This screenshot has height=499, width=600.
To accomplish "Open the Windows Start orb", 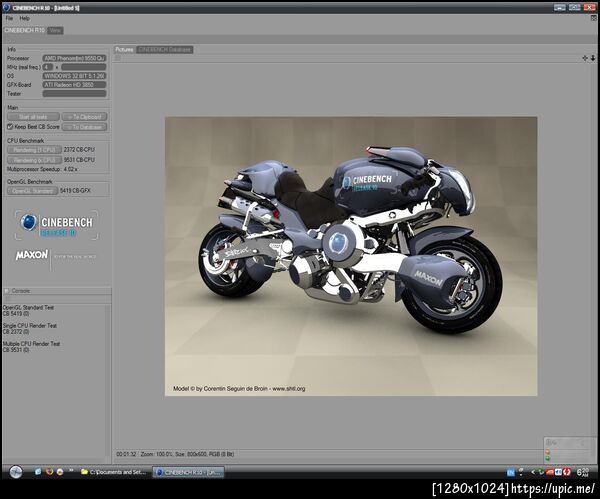I will (16, 471).
